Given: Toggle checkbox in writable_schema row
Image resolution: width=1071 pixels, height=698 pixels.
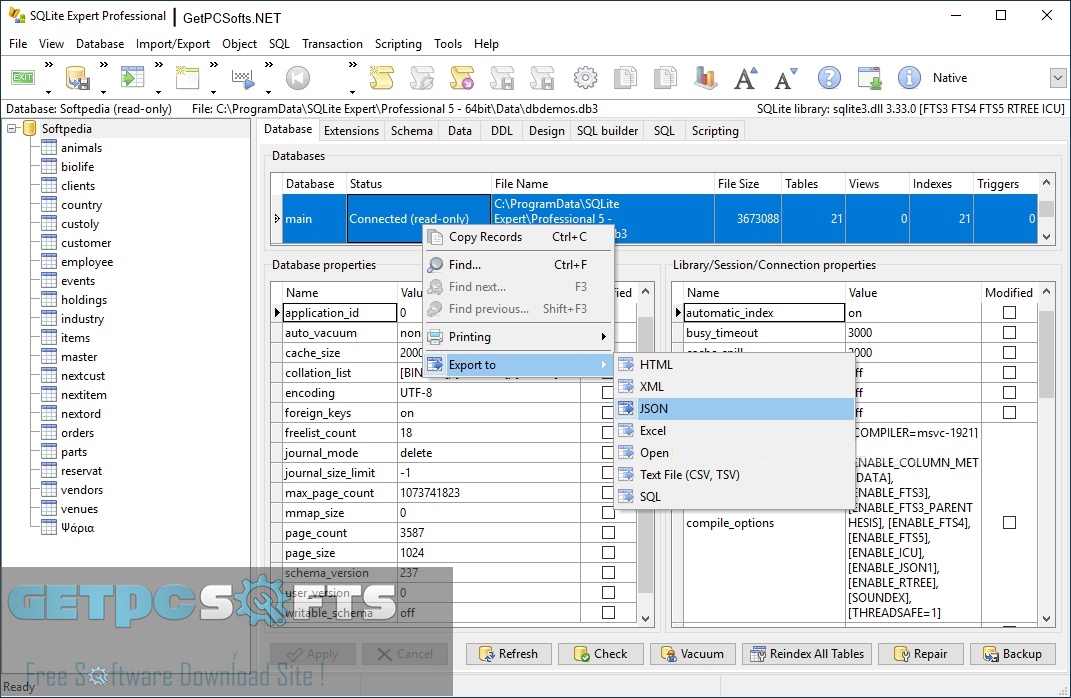Looking at the screenshot, I should pos(608,613).
